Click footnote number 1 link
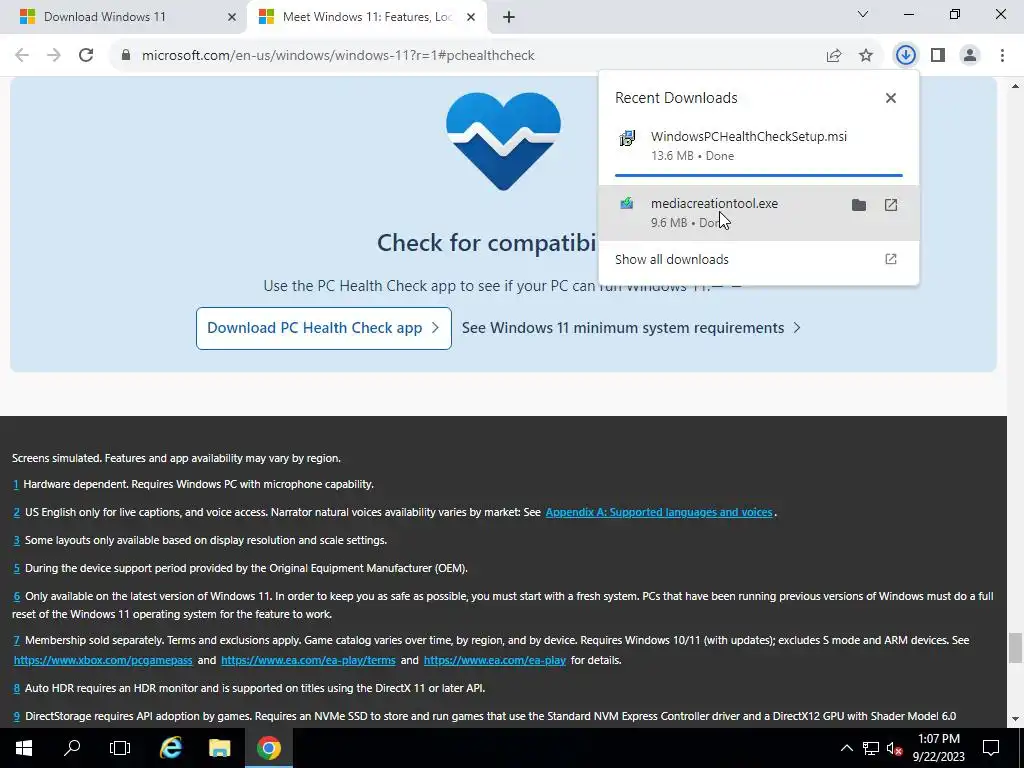 (16, 485)
